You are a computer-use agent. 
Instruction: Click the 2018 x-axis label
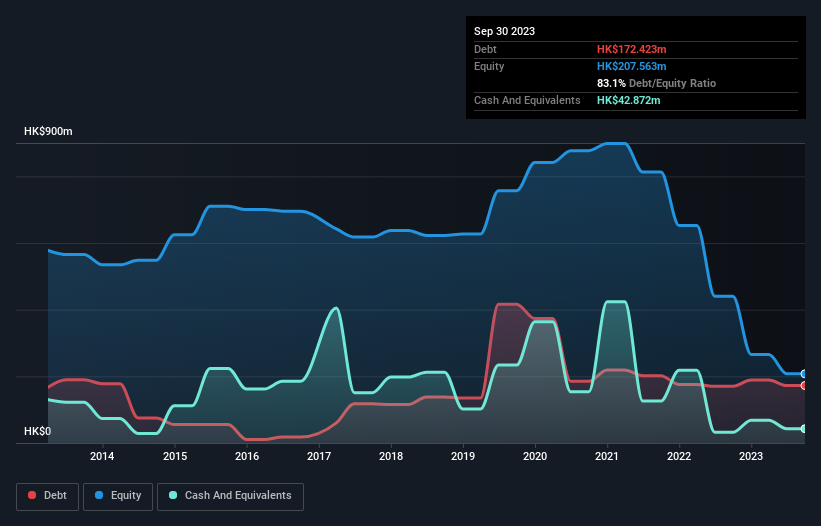pos(391,456)
